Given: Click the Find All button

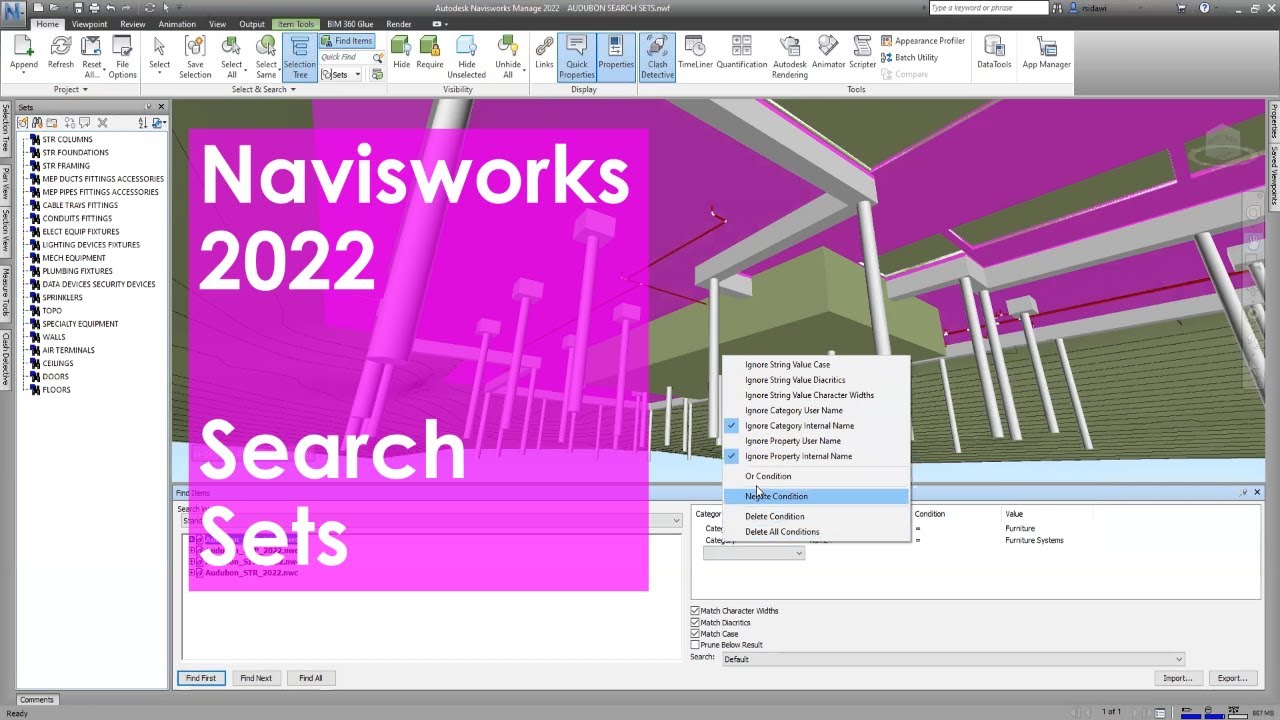Looking at the screenshot, I should tap(311, 678).
